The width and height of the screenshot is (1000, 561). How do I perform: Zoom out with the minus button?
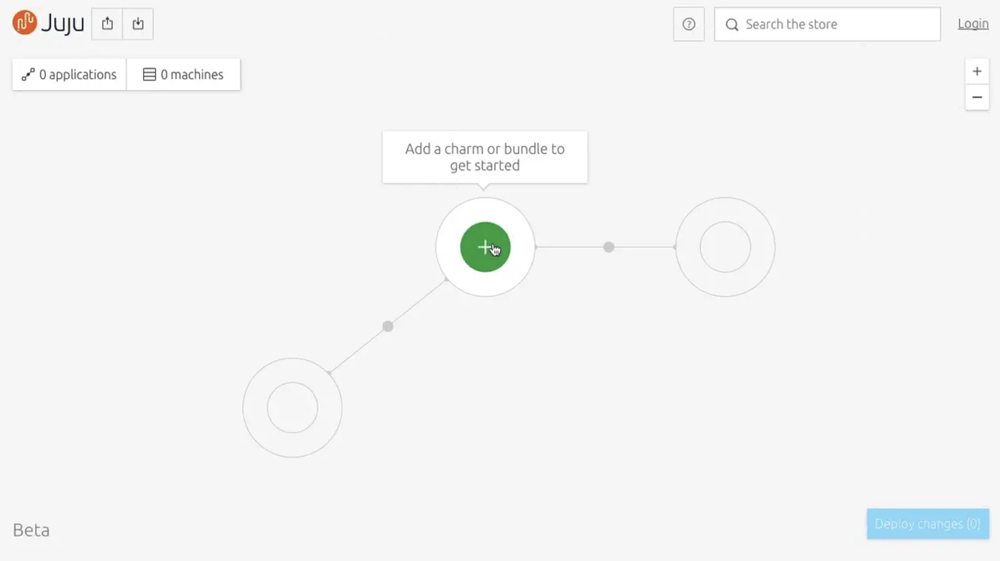click(x=977, y=98)
